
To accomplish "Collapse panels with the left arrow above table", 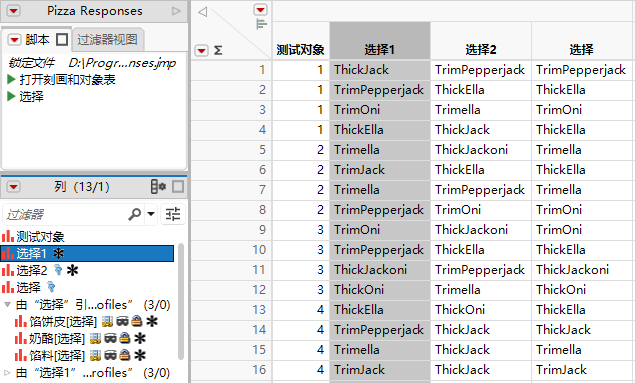I will (202, 12).
